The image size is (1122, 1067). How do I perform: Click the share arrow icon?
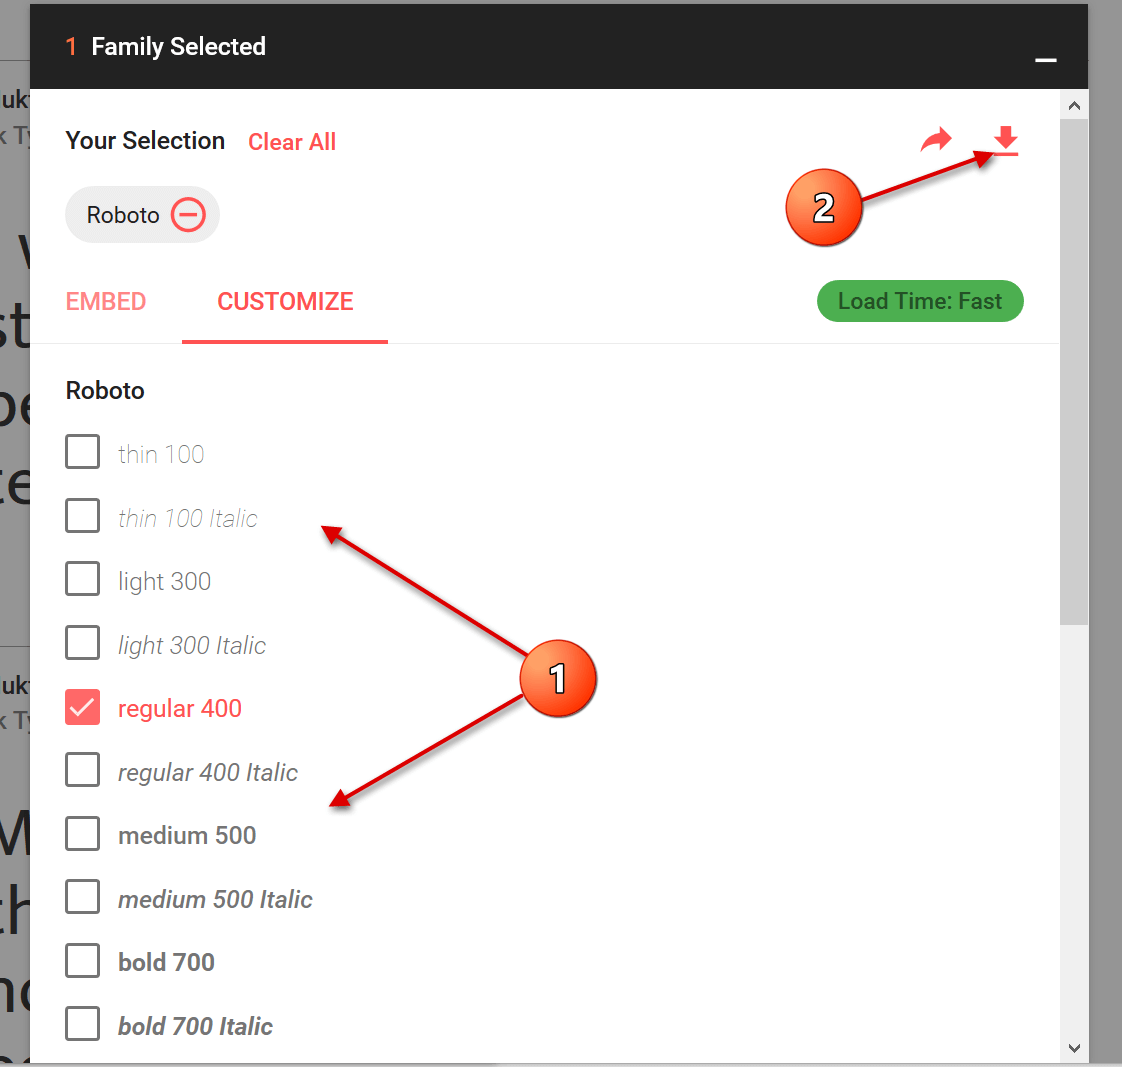[936, 140]
